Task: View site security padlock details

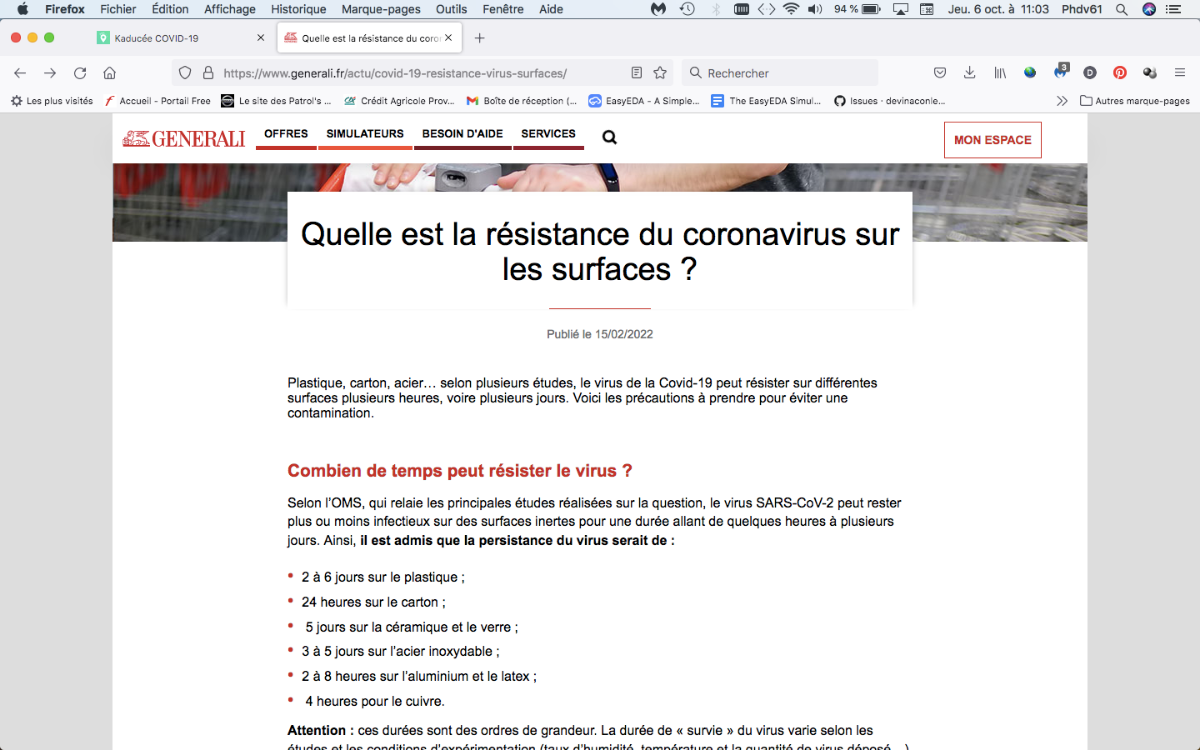Action: [208, 73]
